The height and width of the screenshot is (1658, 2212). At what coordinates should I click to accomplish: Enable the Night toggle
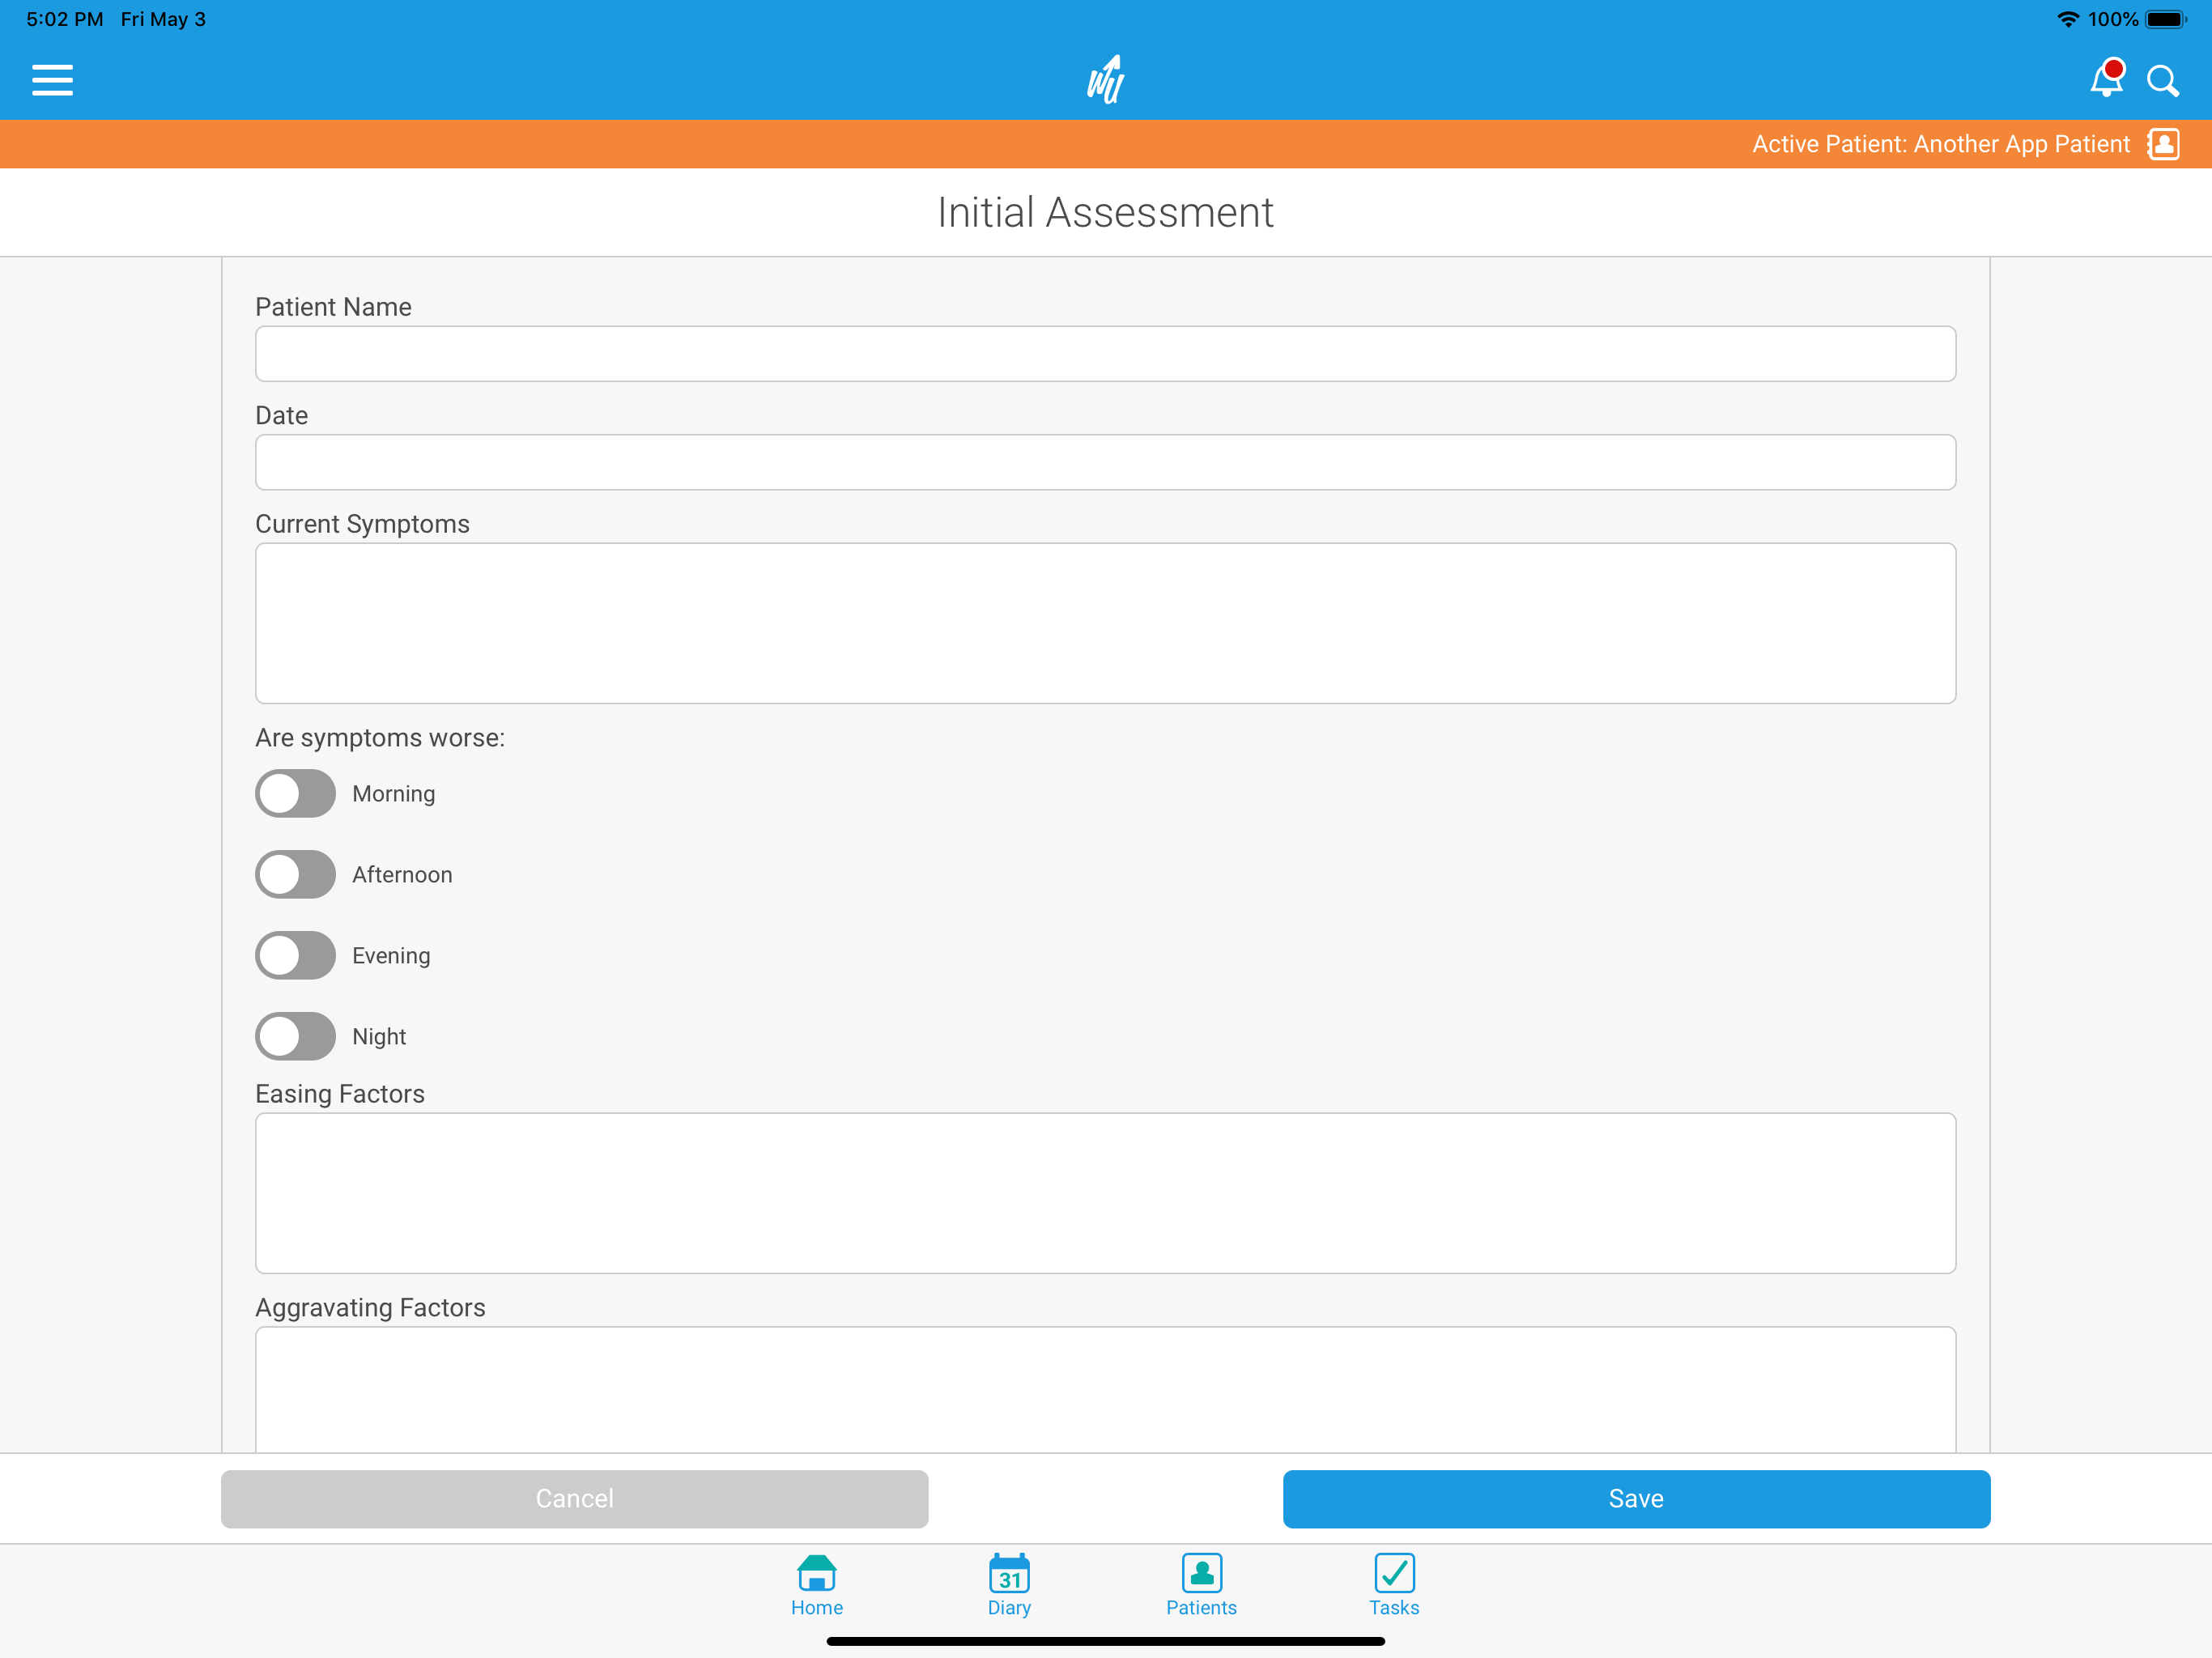coord(295,1036)
